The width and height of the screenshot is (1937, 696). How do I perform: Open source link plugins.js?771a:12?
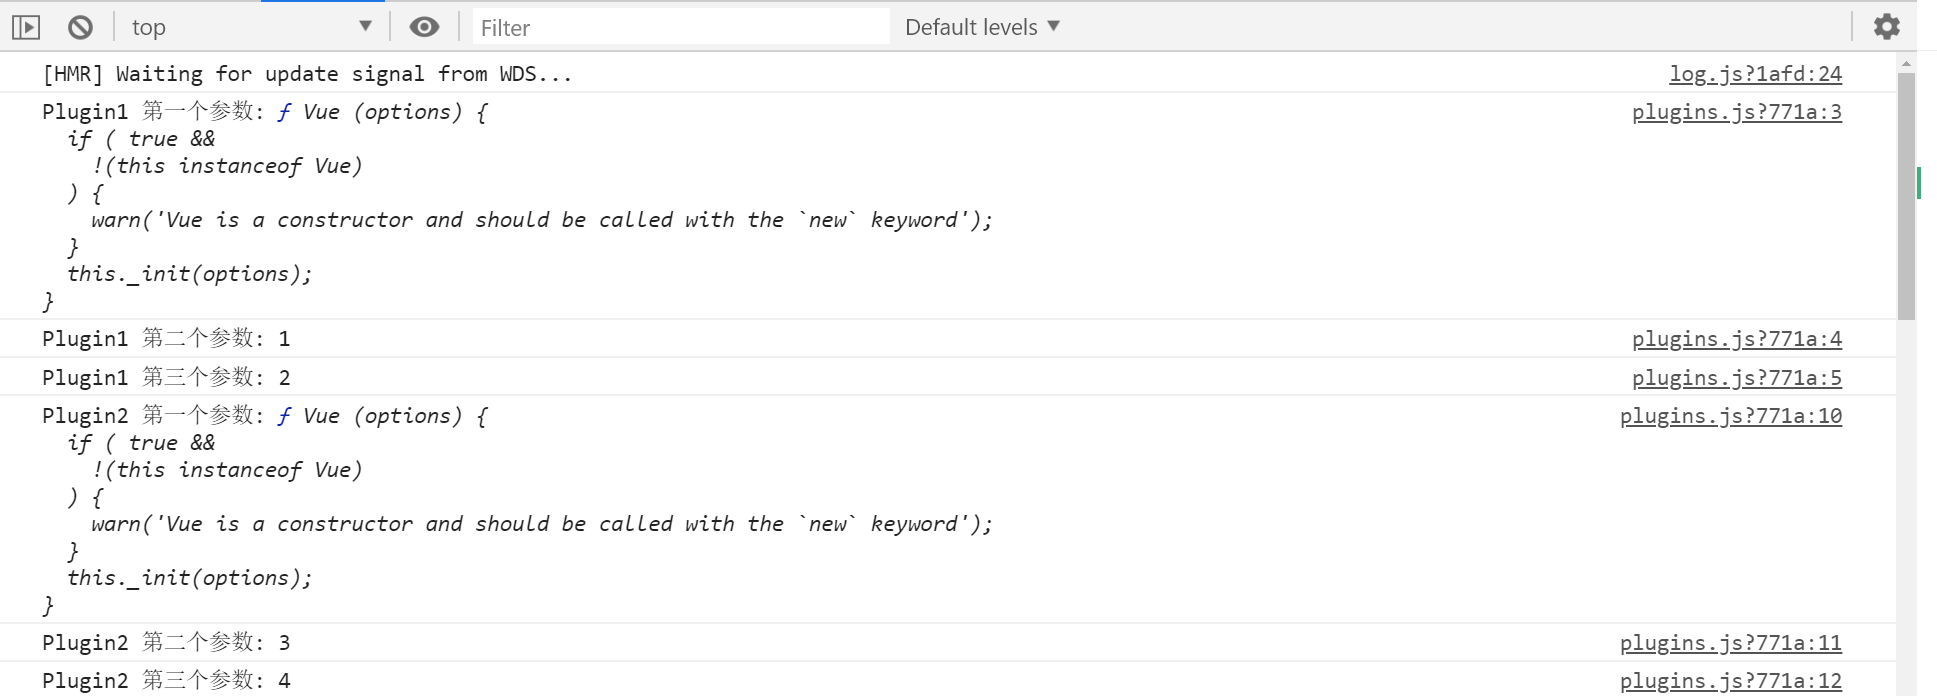click(1730, 681)
